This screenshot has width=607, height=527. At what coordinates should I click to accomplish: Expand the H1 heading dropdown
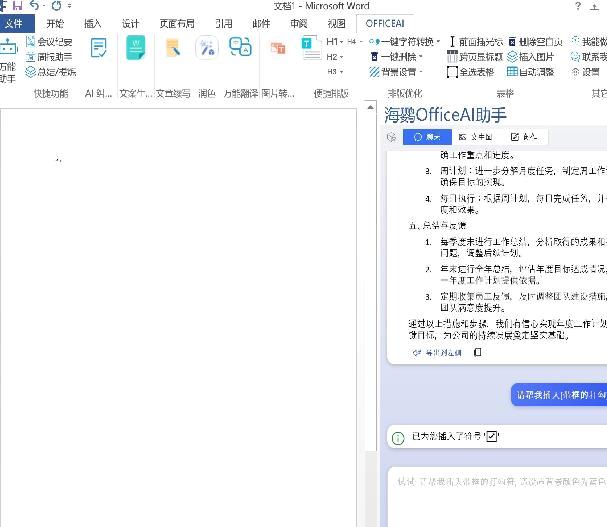click(x=335, y=42)
